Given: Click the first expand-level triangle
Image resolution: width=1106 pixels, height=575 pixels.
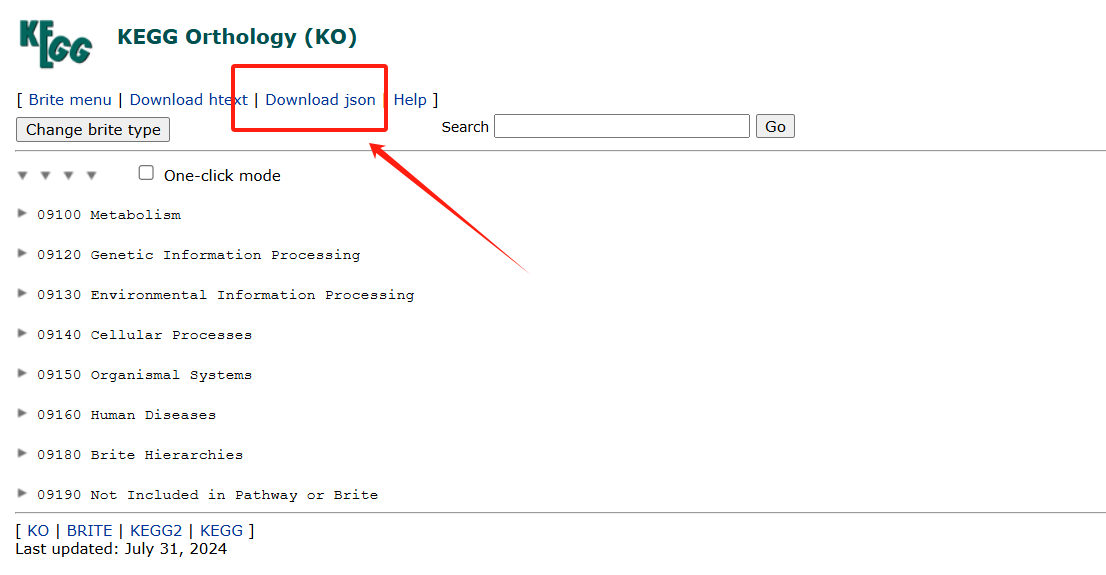Looking at the screenshot, I should [x=23, y=176].
